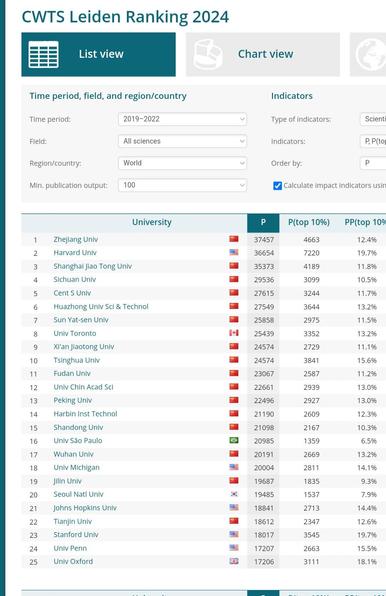Open Cent S Univ link
386x596 pixels.
72,293
